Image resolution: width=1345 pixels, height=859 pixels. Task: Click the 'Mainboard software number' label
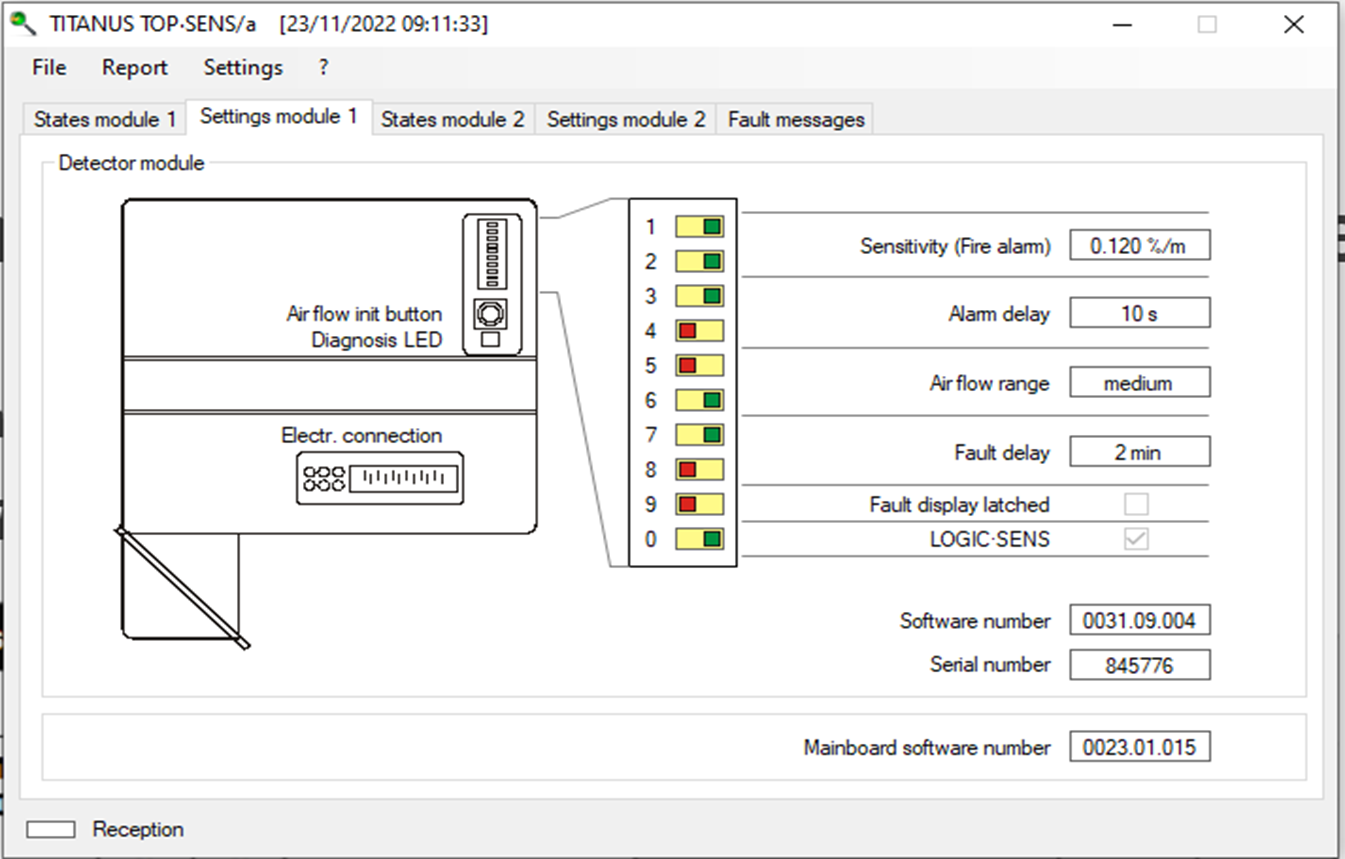[x=927, y=747]
